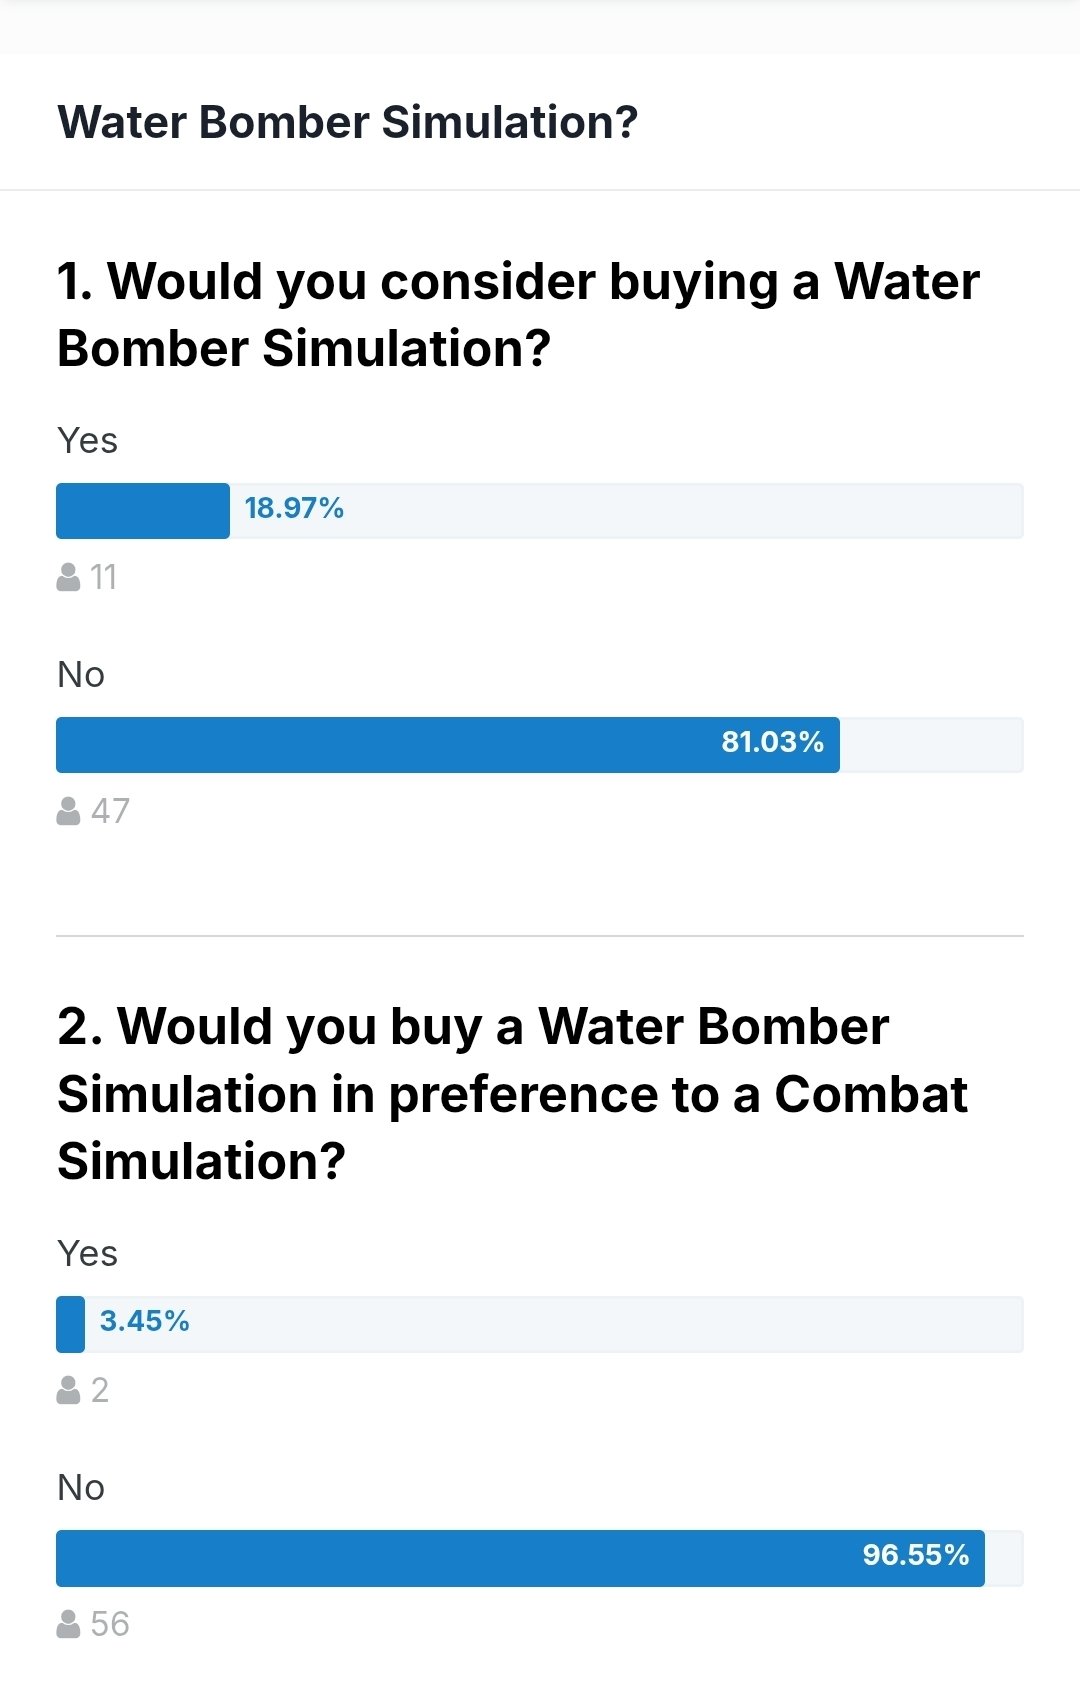This screenshot has height=1683, width=1080.
Task: Click the 2 voters count
Action: click(x=100, y=1390)
